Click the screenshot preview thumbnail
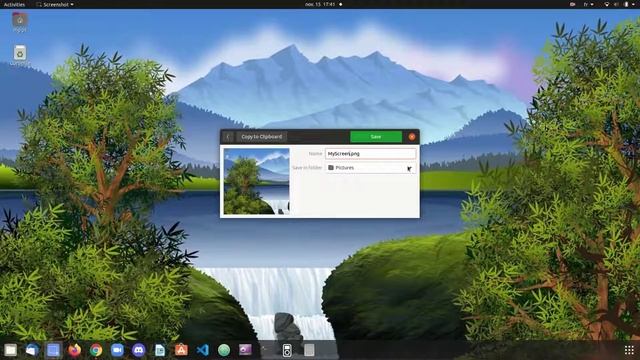 click(x=256, y=181)
